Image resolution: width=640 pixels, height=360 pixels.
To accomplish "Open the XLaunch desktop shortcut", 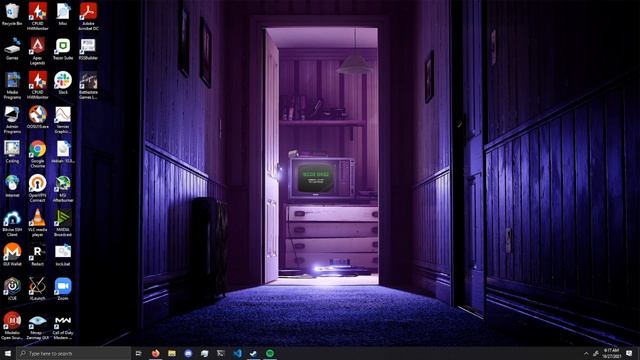I will pos(38,289).
